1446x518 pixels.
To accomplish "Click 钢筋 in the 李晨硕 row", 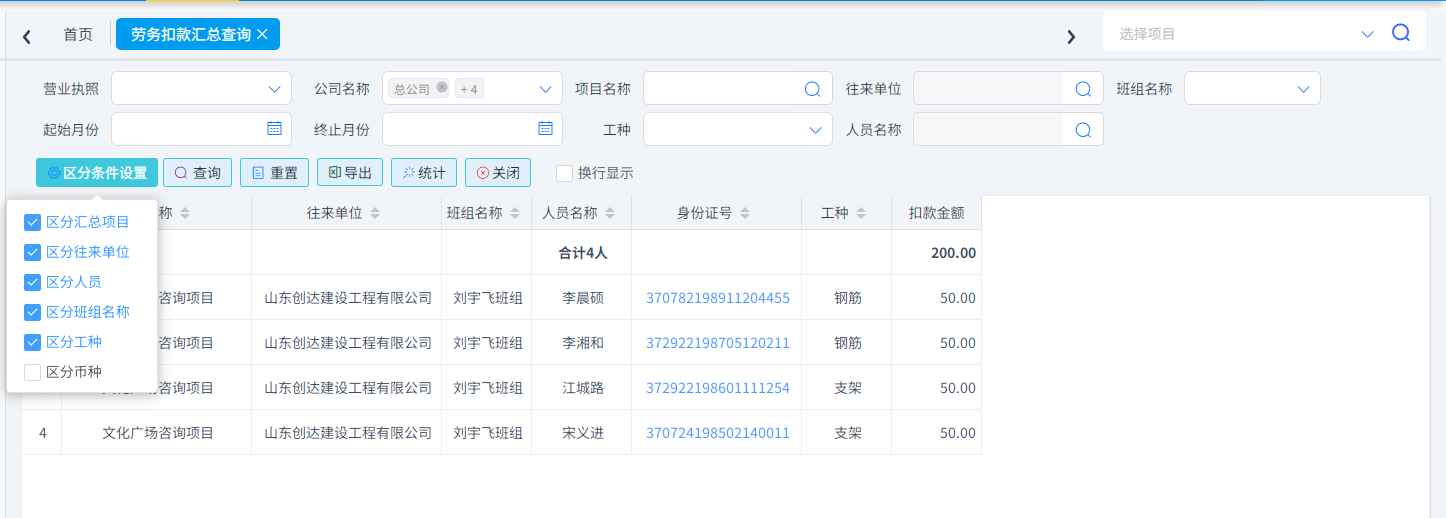I will 848,298.
